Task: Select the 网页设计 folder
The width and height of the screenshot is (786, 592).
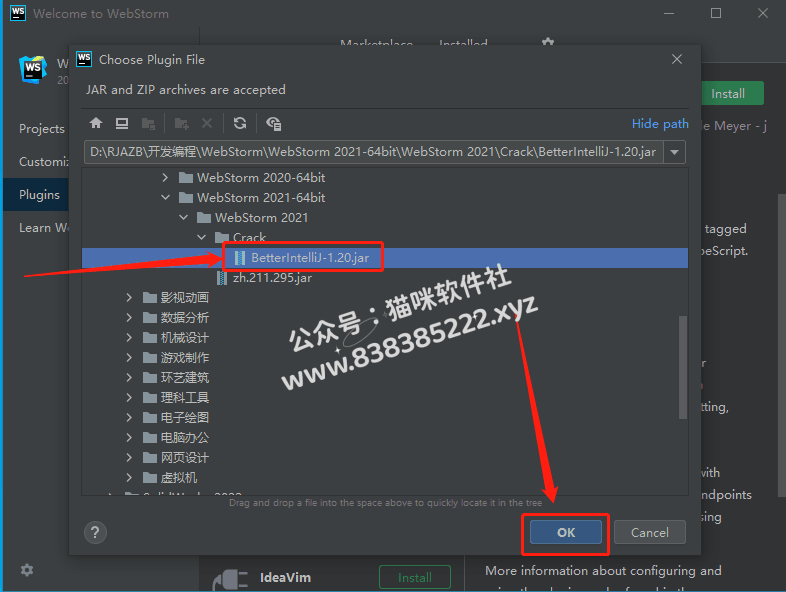Action: pyautogui.click(x=176, y=458)
